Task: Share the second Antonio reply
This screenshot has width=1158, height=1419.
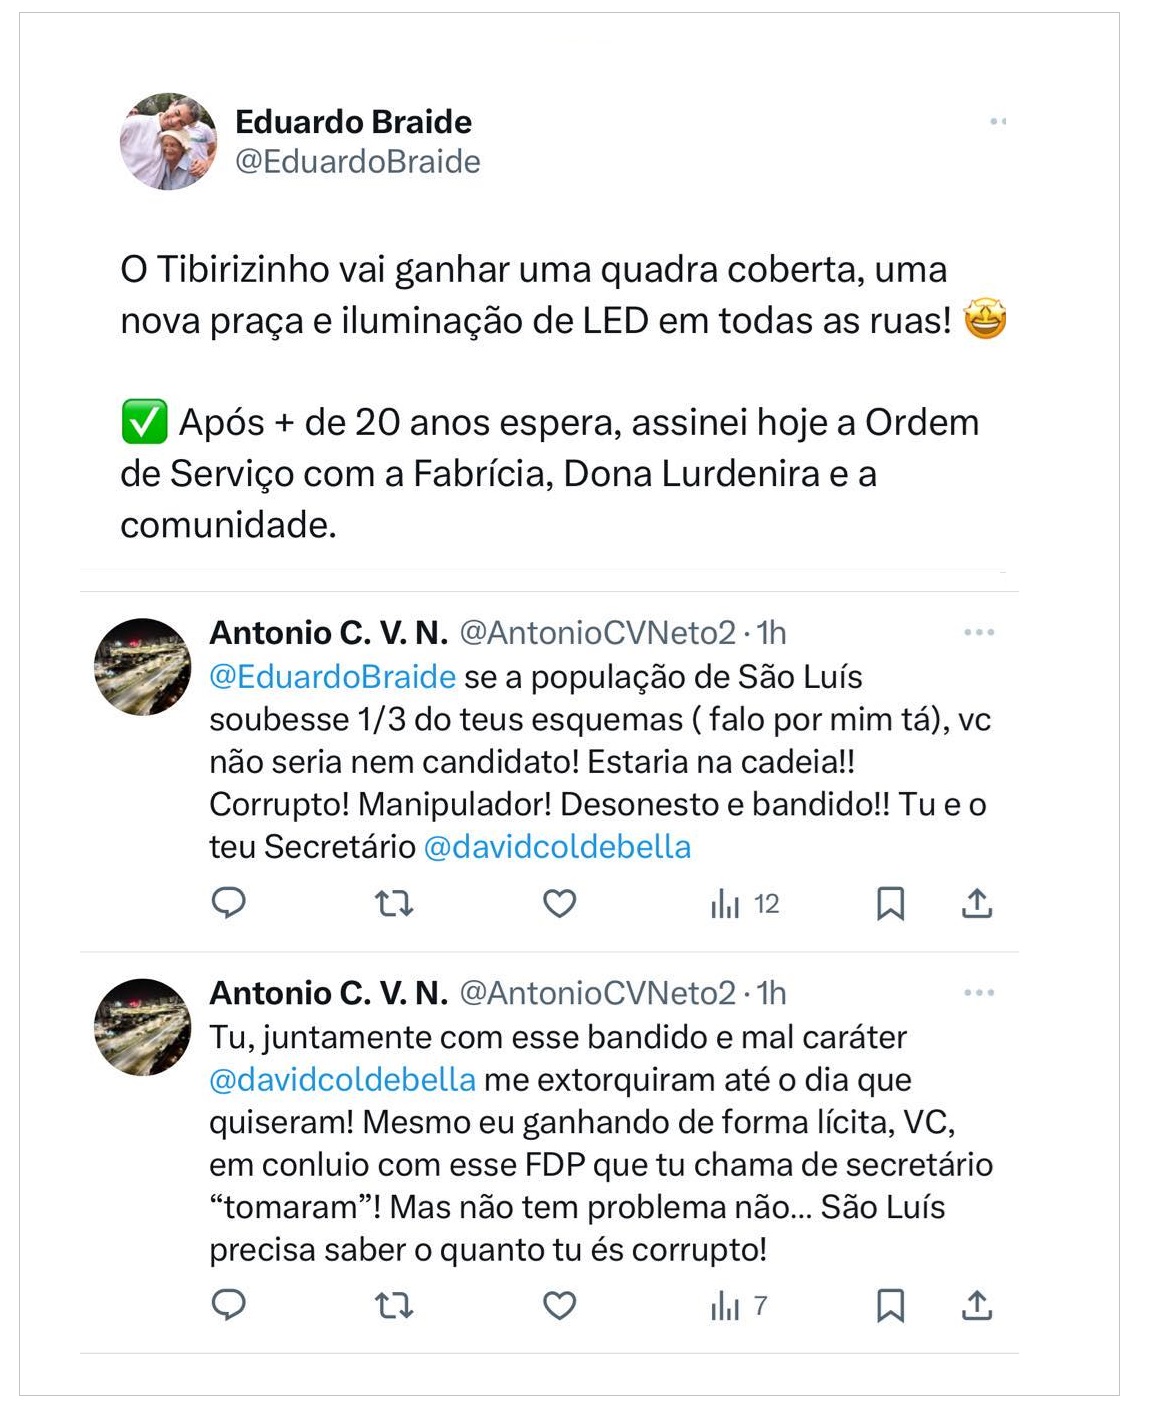Action: pos(976,1306)
